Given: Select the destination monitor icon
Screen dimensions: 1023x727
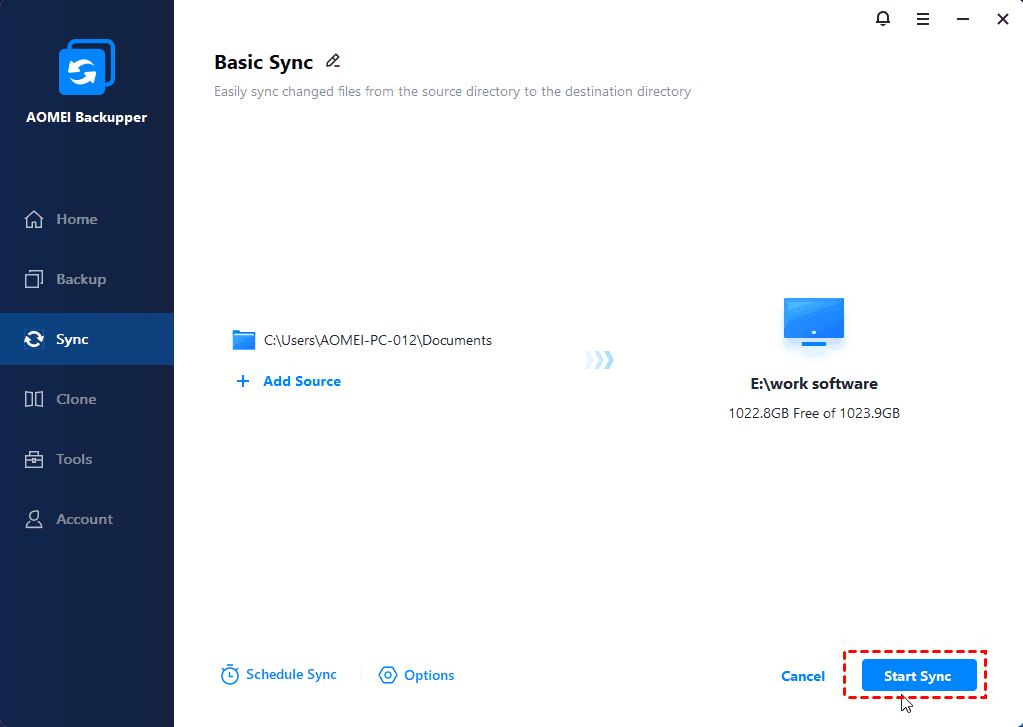Looking at the screenshot, I should tap(814, 323).
